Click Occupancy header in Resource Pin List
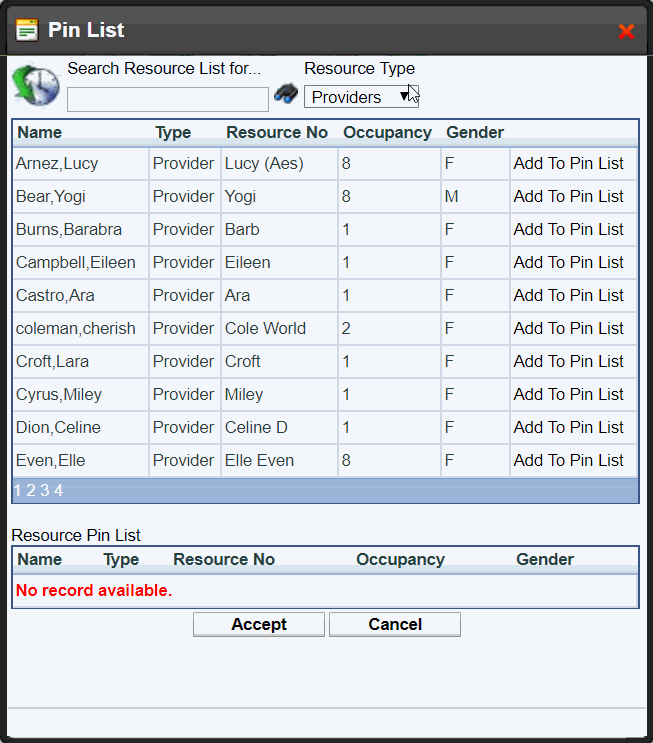653x743 pixels. [x=400, y=560]
